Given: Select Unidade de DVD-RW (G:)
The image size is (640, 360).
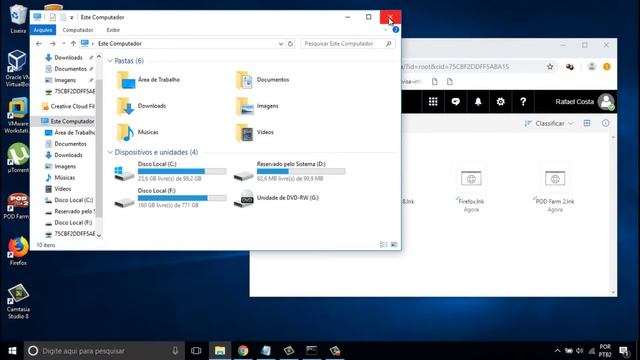Looking at the screenshot, I should (x=276, y=198).
